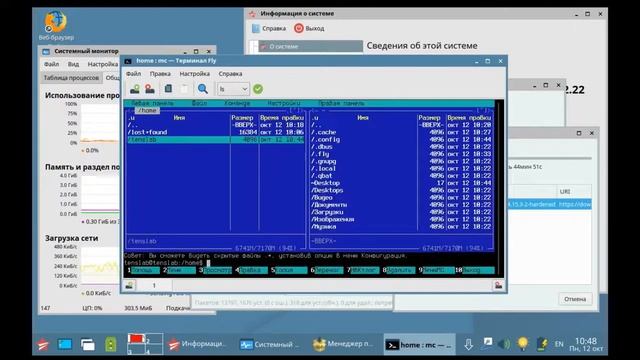Image resolution: width=640 pixels, height=360 pixels.
Task: Click F8 Удалить key in mc bar
Action: (399, 270)
